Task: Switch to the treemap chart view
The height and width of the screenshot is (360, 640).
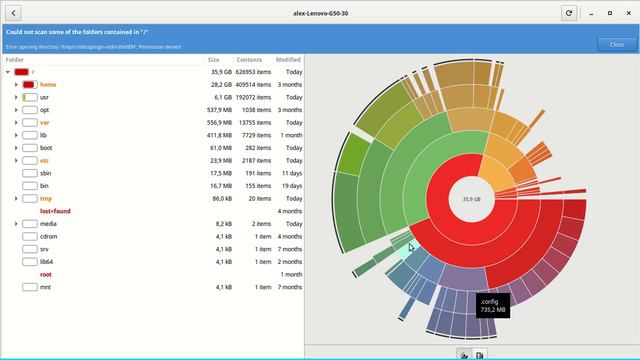Action: (480, 356)
